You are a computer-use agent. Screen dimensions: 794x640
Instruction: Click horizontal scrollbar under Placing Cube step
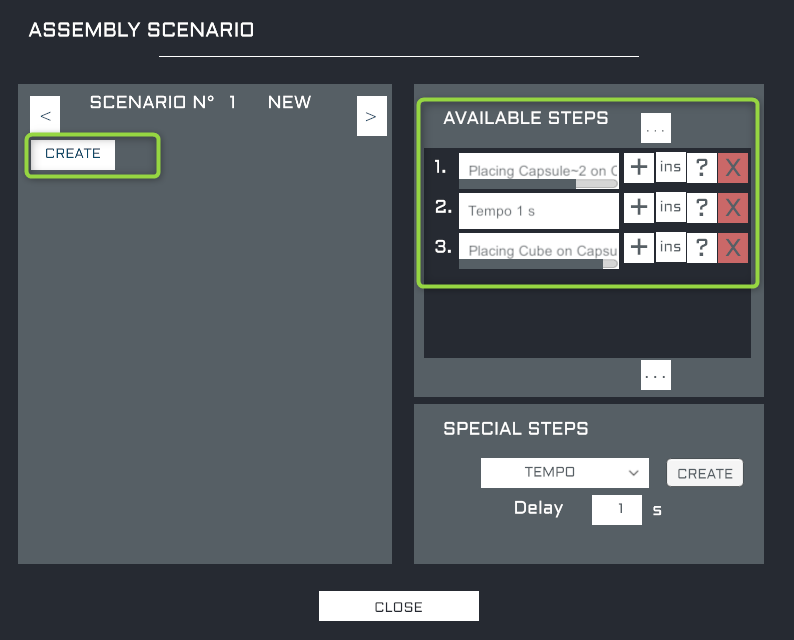tap(538, 264)
